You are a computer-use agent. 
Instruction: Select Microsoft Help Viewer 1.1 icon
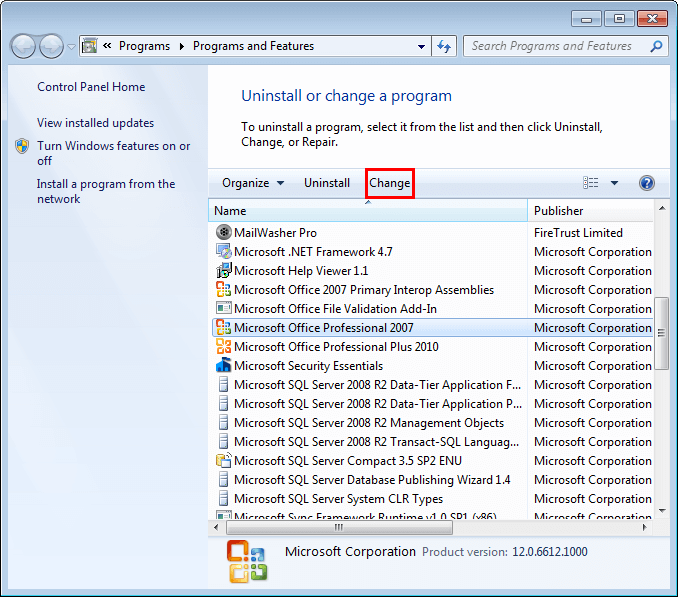[224, 270]
